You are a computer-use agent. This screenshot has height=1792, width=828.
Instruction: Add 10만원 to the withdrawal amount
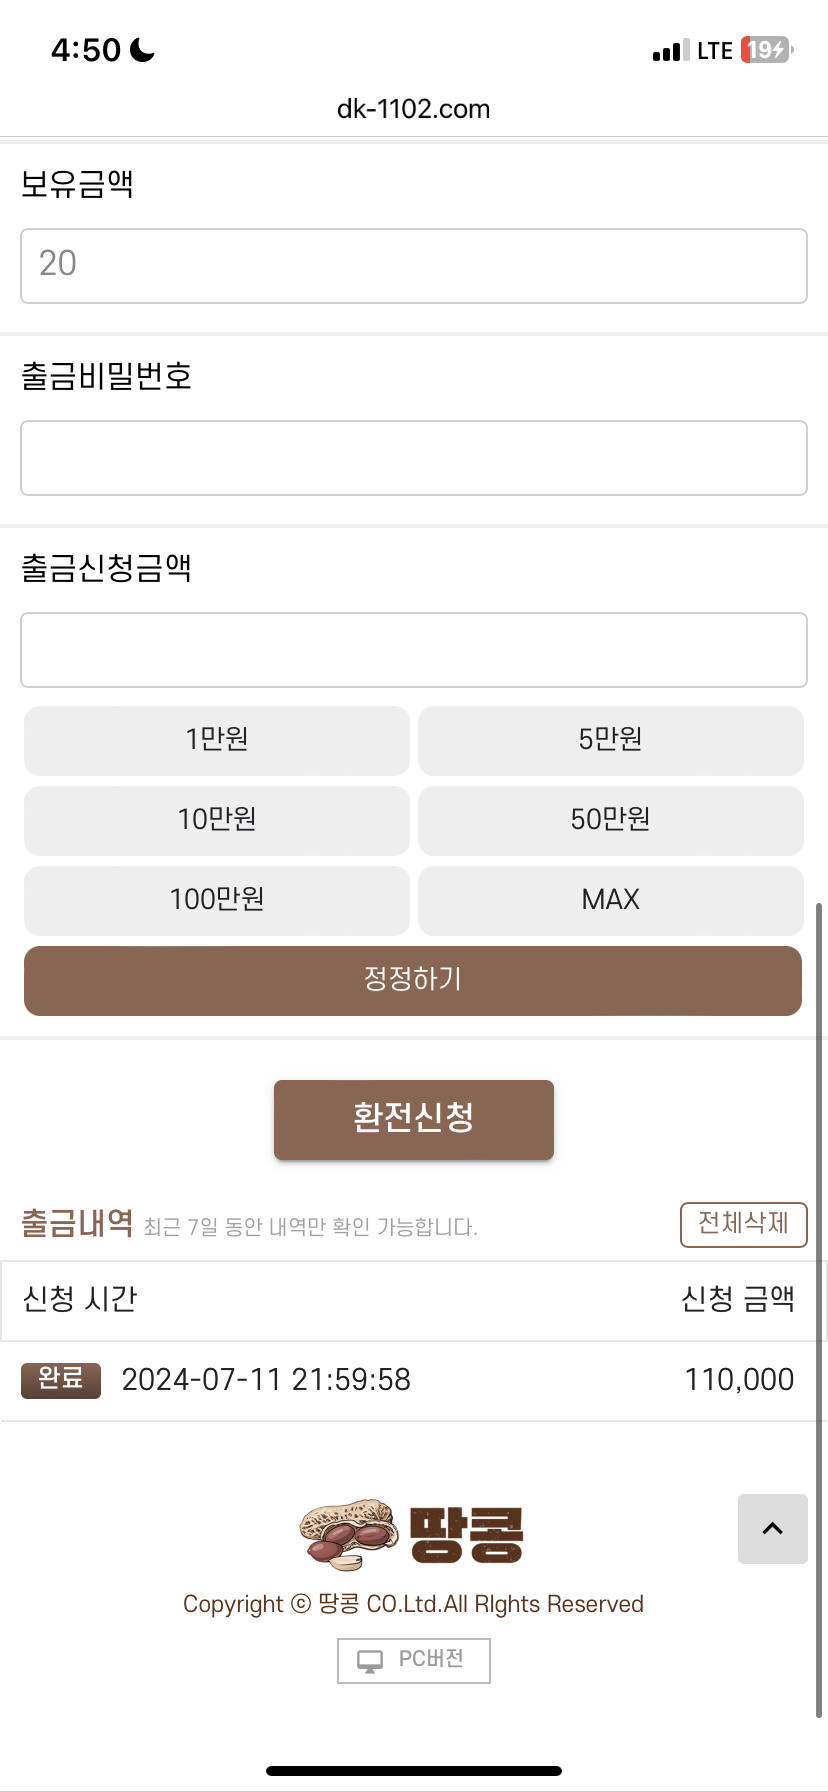pyautogui.click(x=217, y=820)
